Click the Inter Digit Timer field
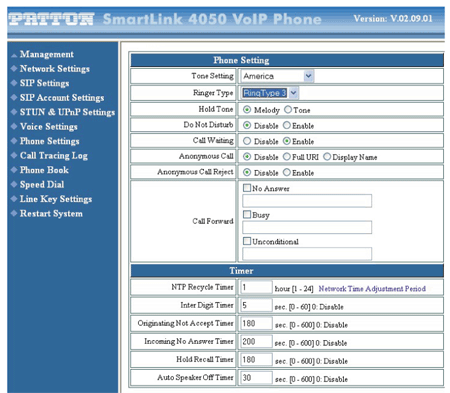This screenshot has width=450, height=393. (x=256, y=305)
